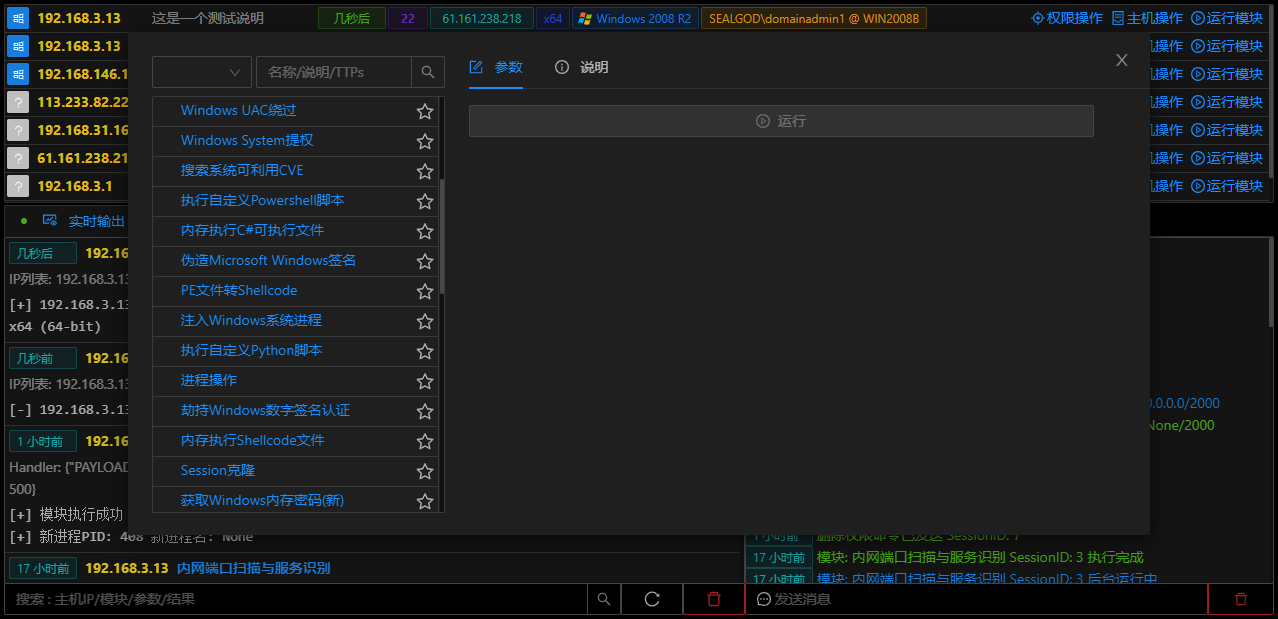Focus the 发送消息 input field
Screen dimensions: 1278x619
point(977,599)
